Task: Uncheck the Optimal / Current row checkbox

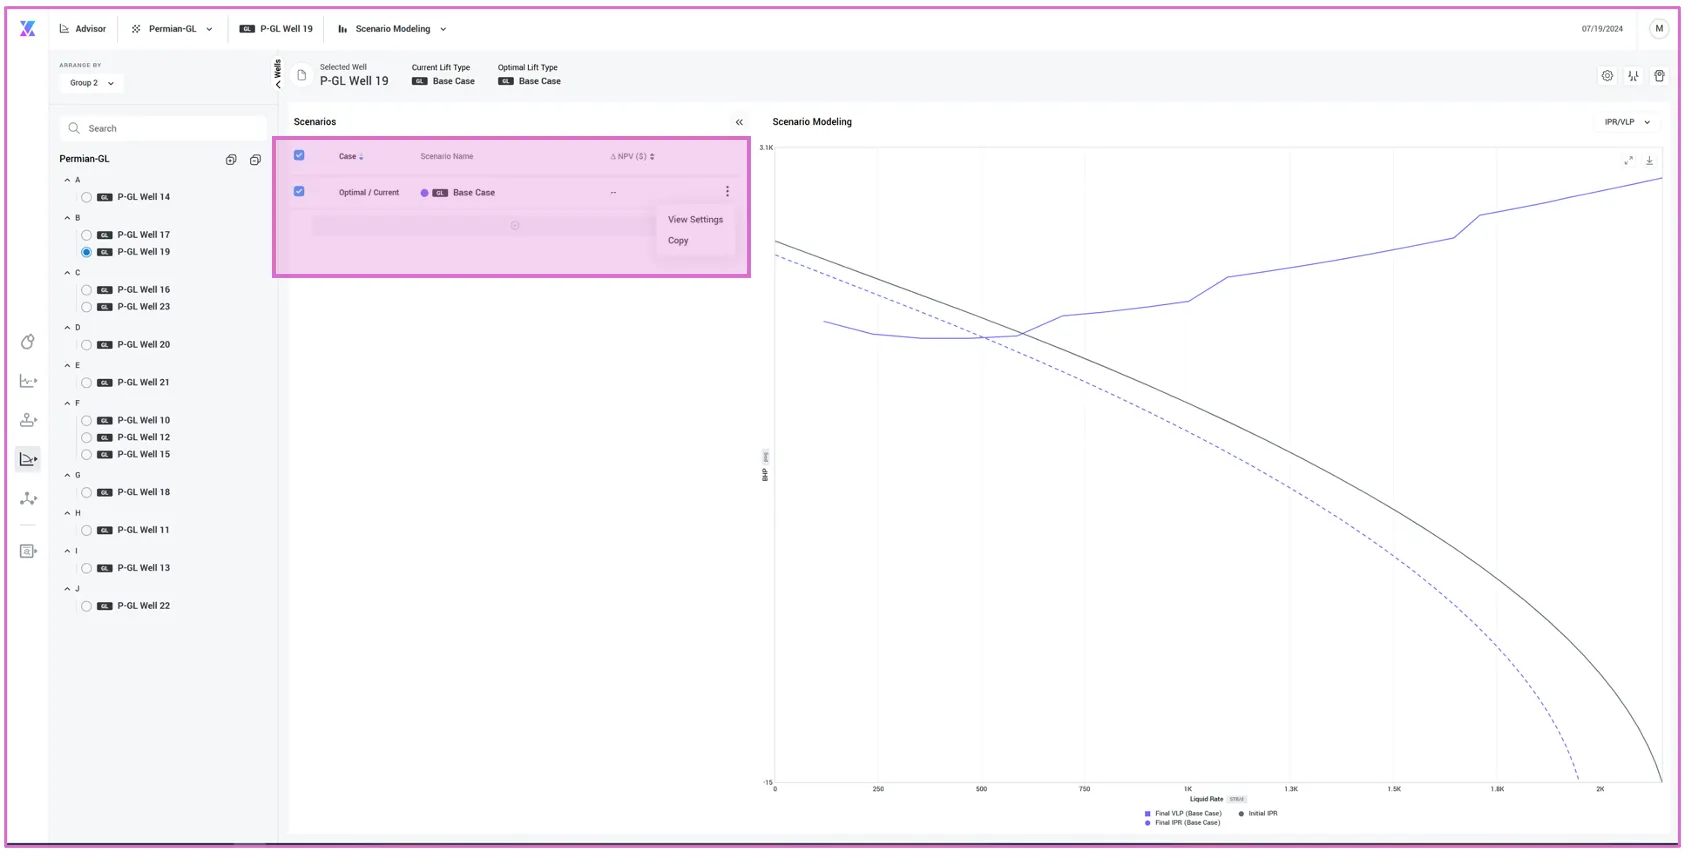Action: click(299, 192)
